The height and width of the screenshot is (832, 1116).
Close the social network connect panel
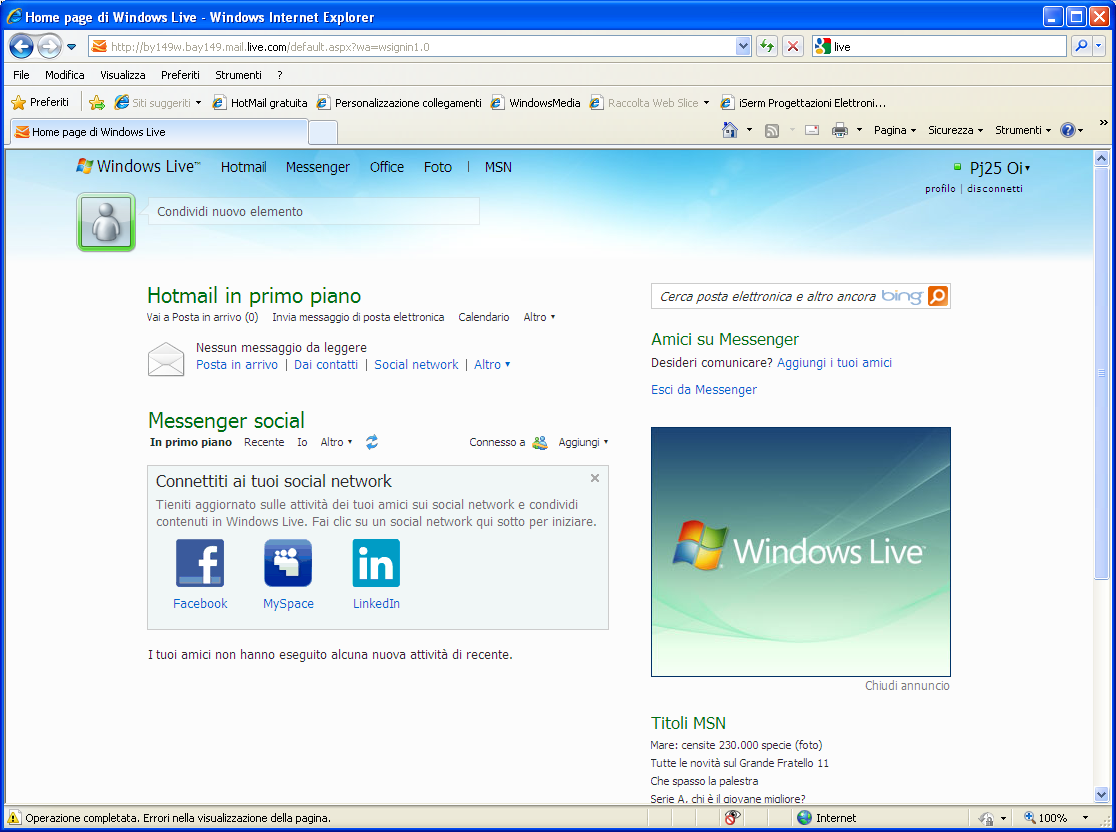point(595,478)
